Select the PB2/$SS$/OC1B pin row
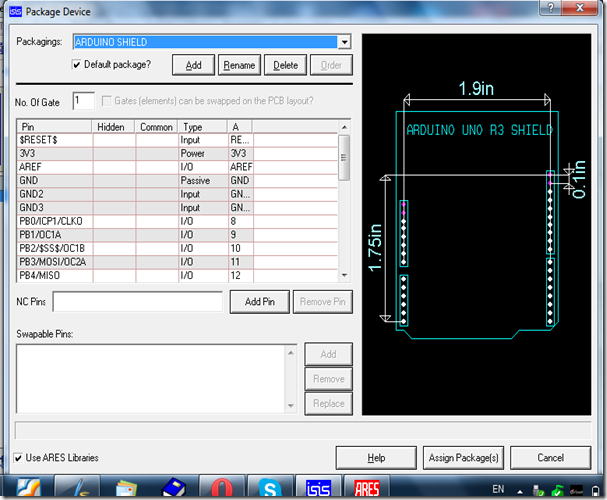 pyautogui.click(x=177, y=248)
